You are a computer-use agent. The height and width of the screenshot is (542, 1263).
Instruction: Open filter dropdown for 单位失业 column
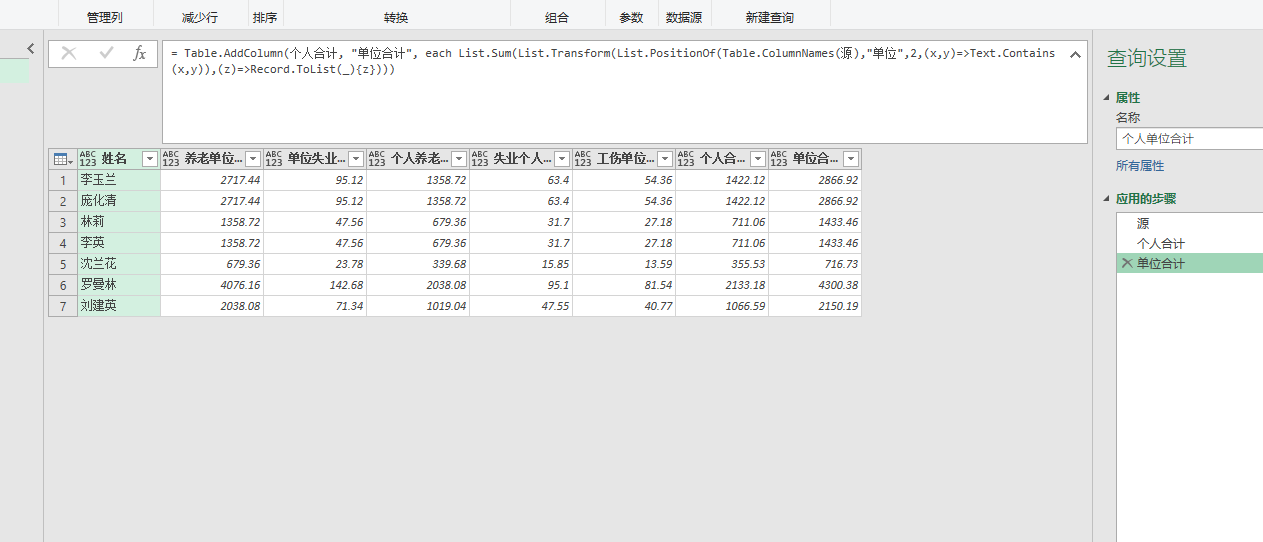(x=356, y=159)
